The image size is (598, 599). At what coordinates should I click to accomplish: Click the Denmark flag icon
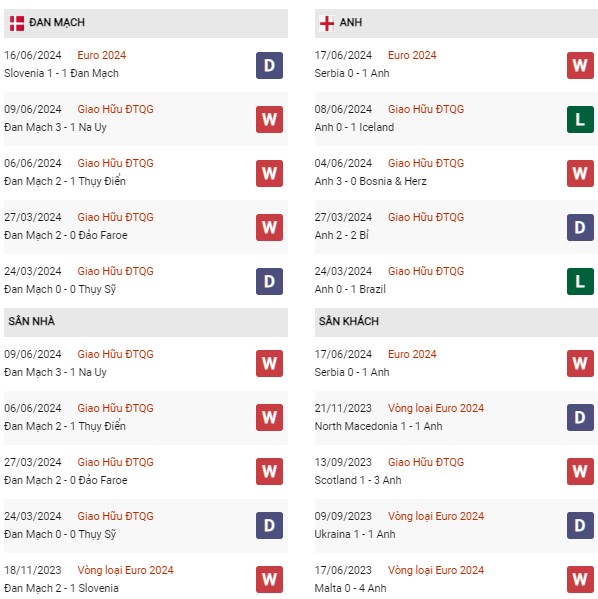17,23
